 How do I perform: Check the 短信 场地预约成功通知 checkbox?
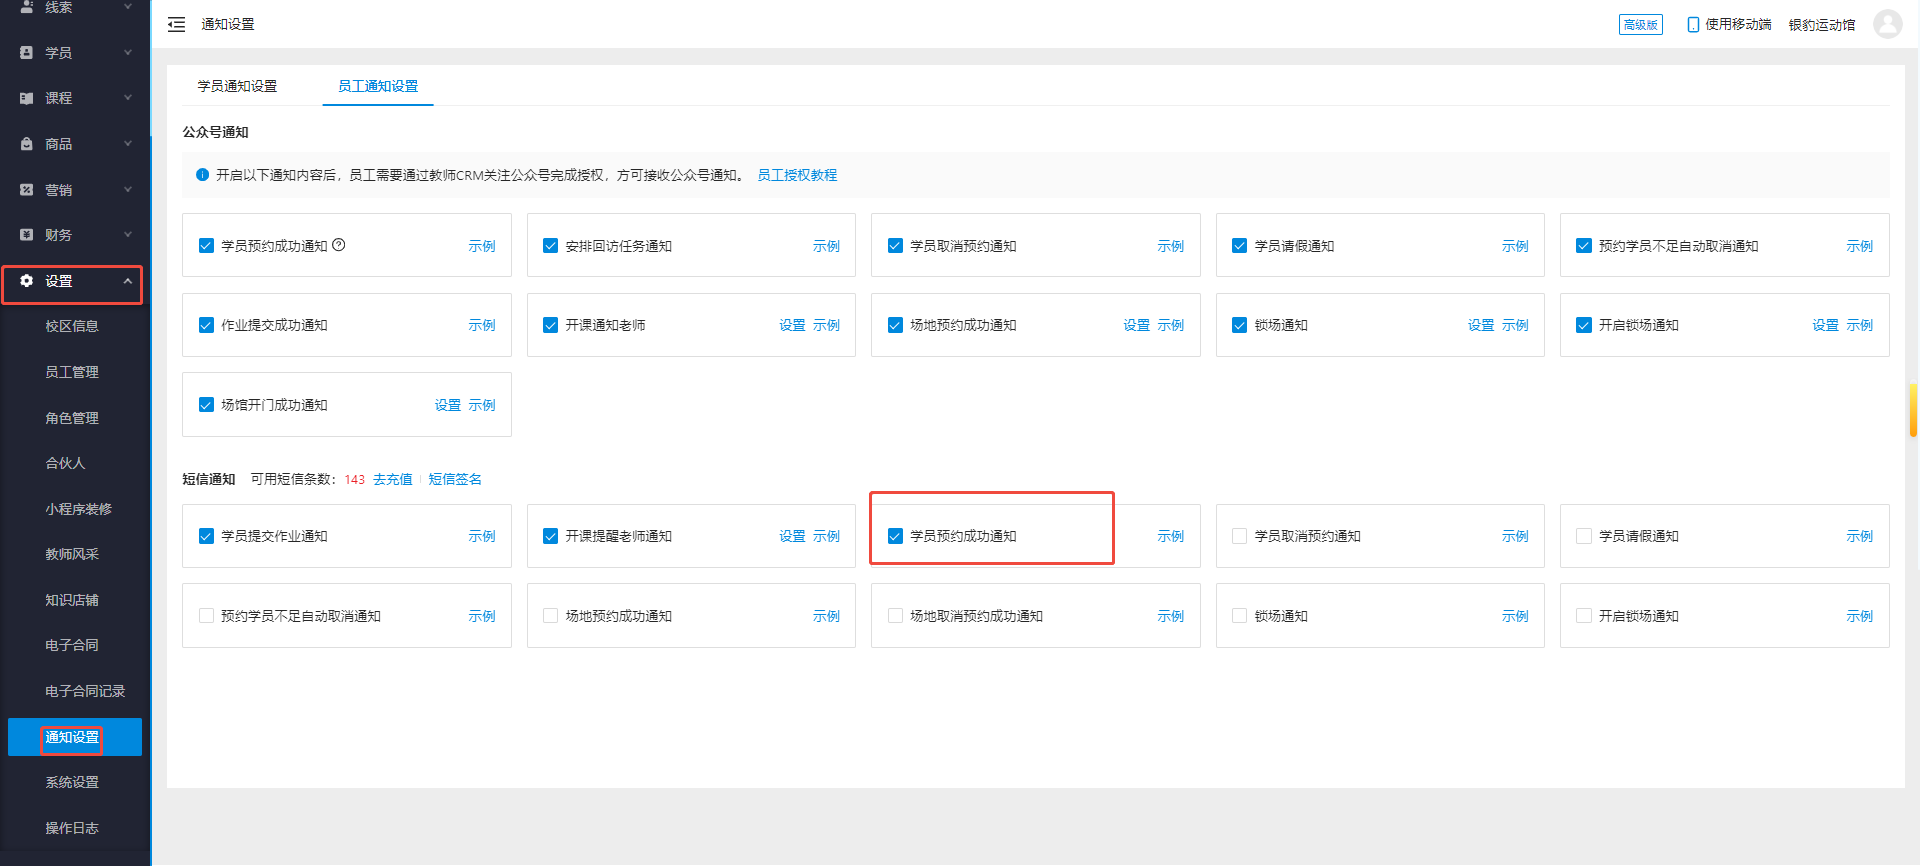click(550, 616)
